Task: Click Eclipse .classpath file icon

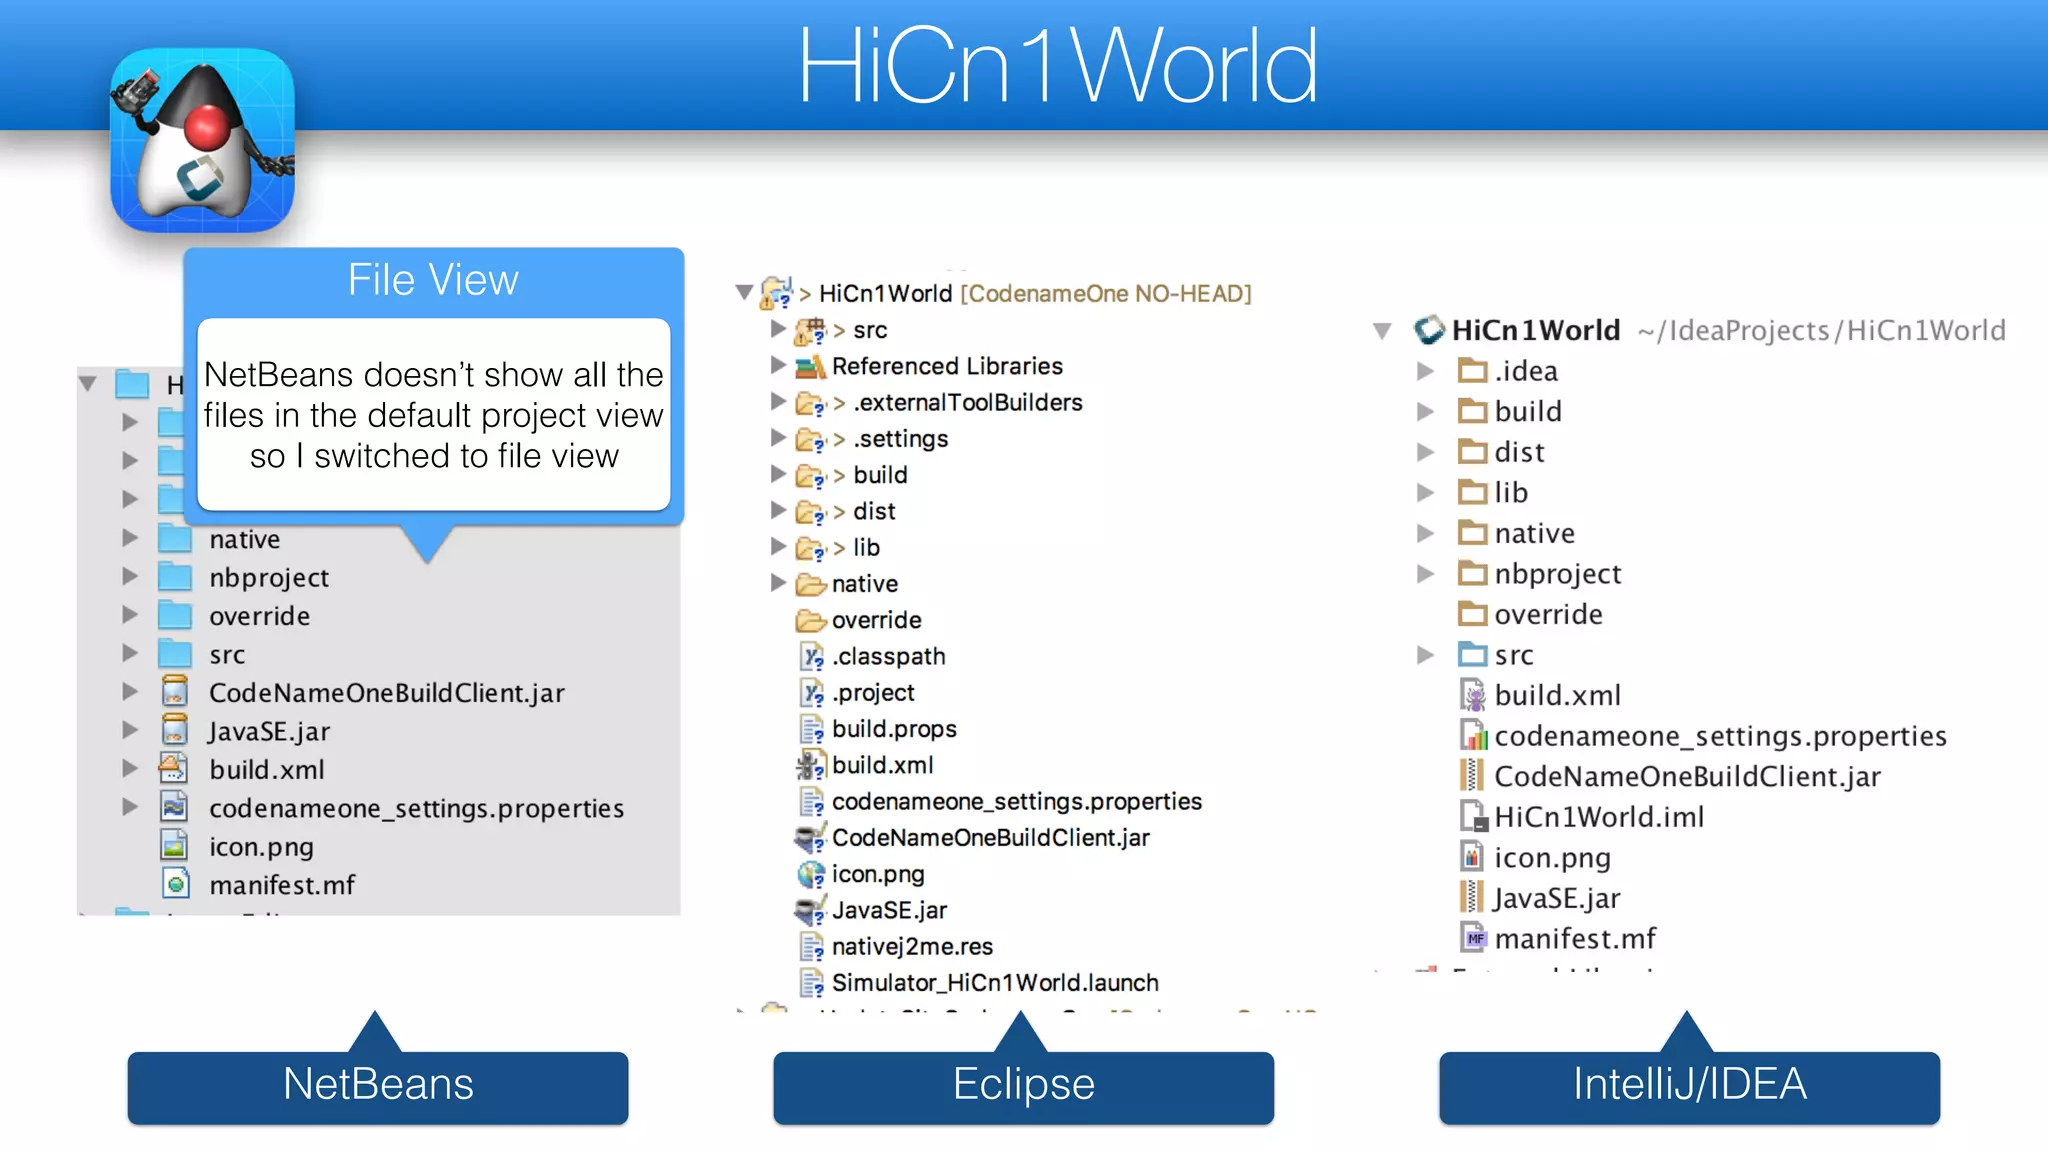Action: [x=812, y=656]
